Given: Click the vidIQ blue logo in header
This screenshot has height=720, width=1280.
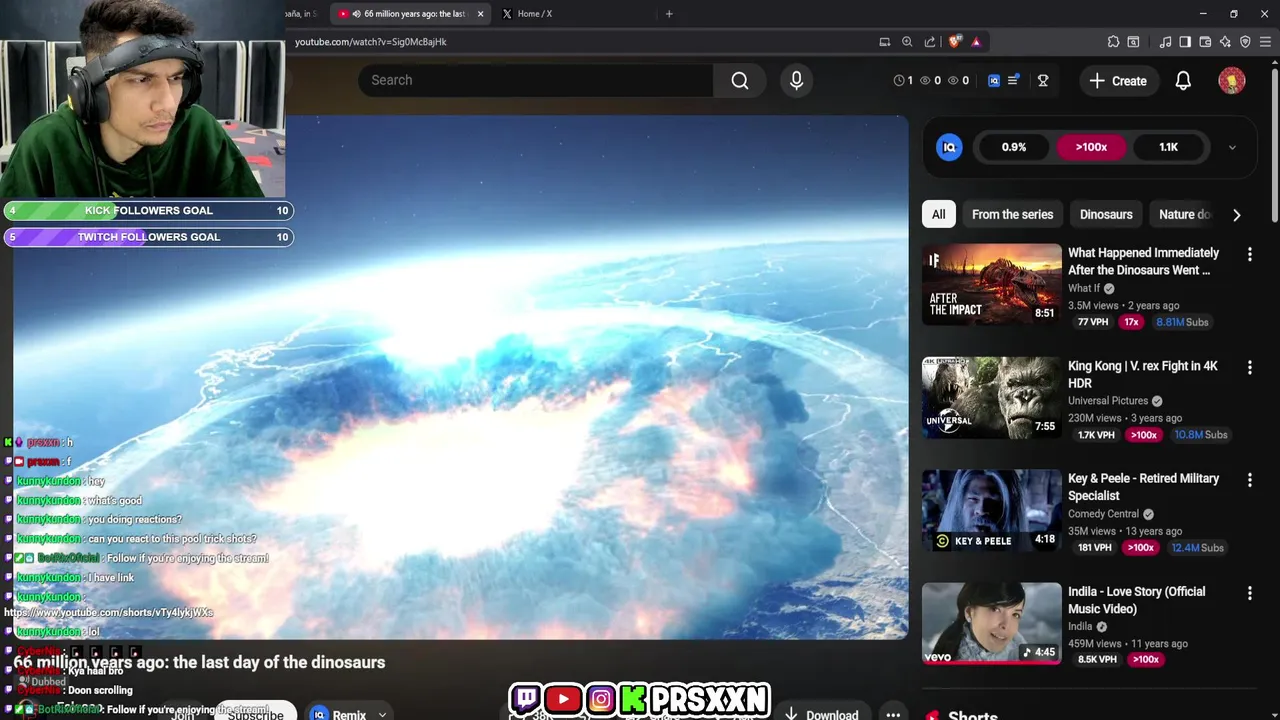Looking at the screenshot, I should click(994, 80).
